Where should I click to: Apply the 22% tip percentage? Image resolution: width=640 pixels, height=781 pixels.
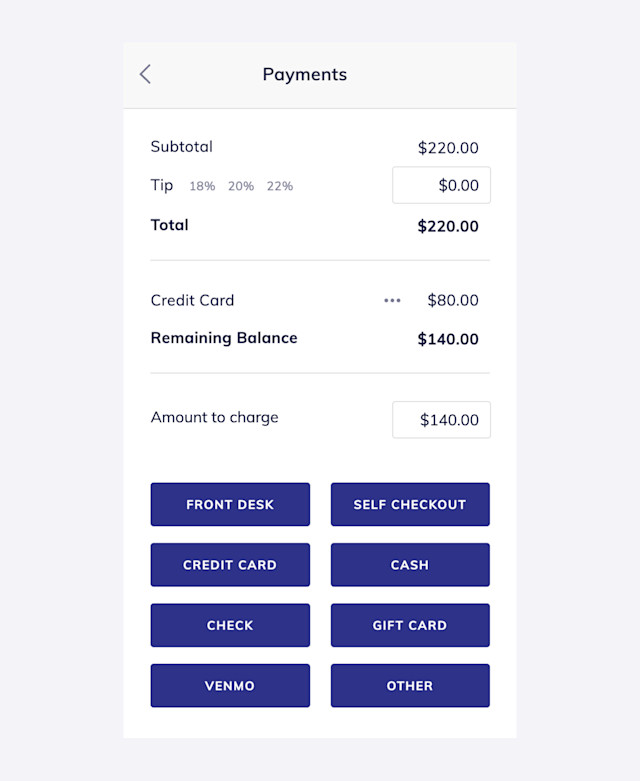(x=280, y=186)
